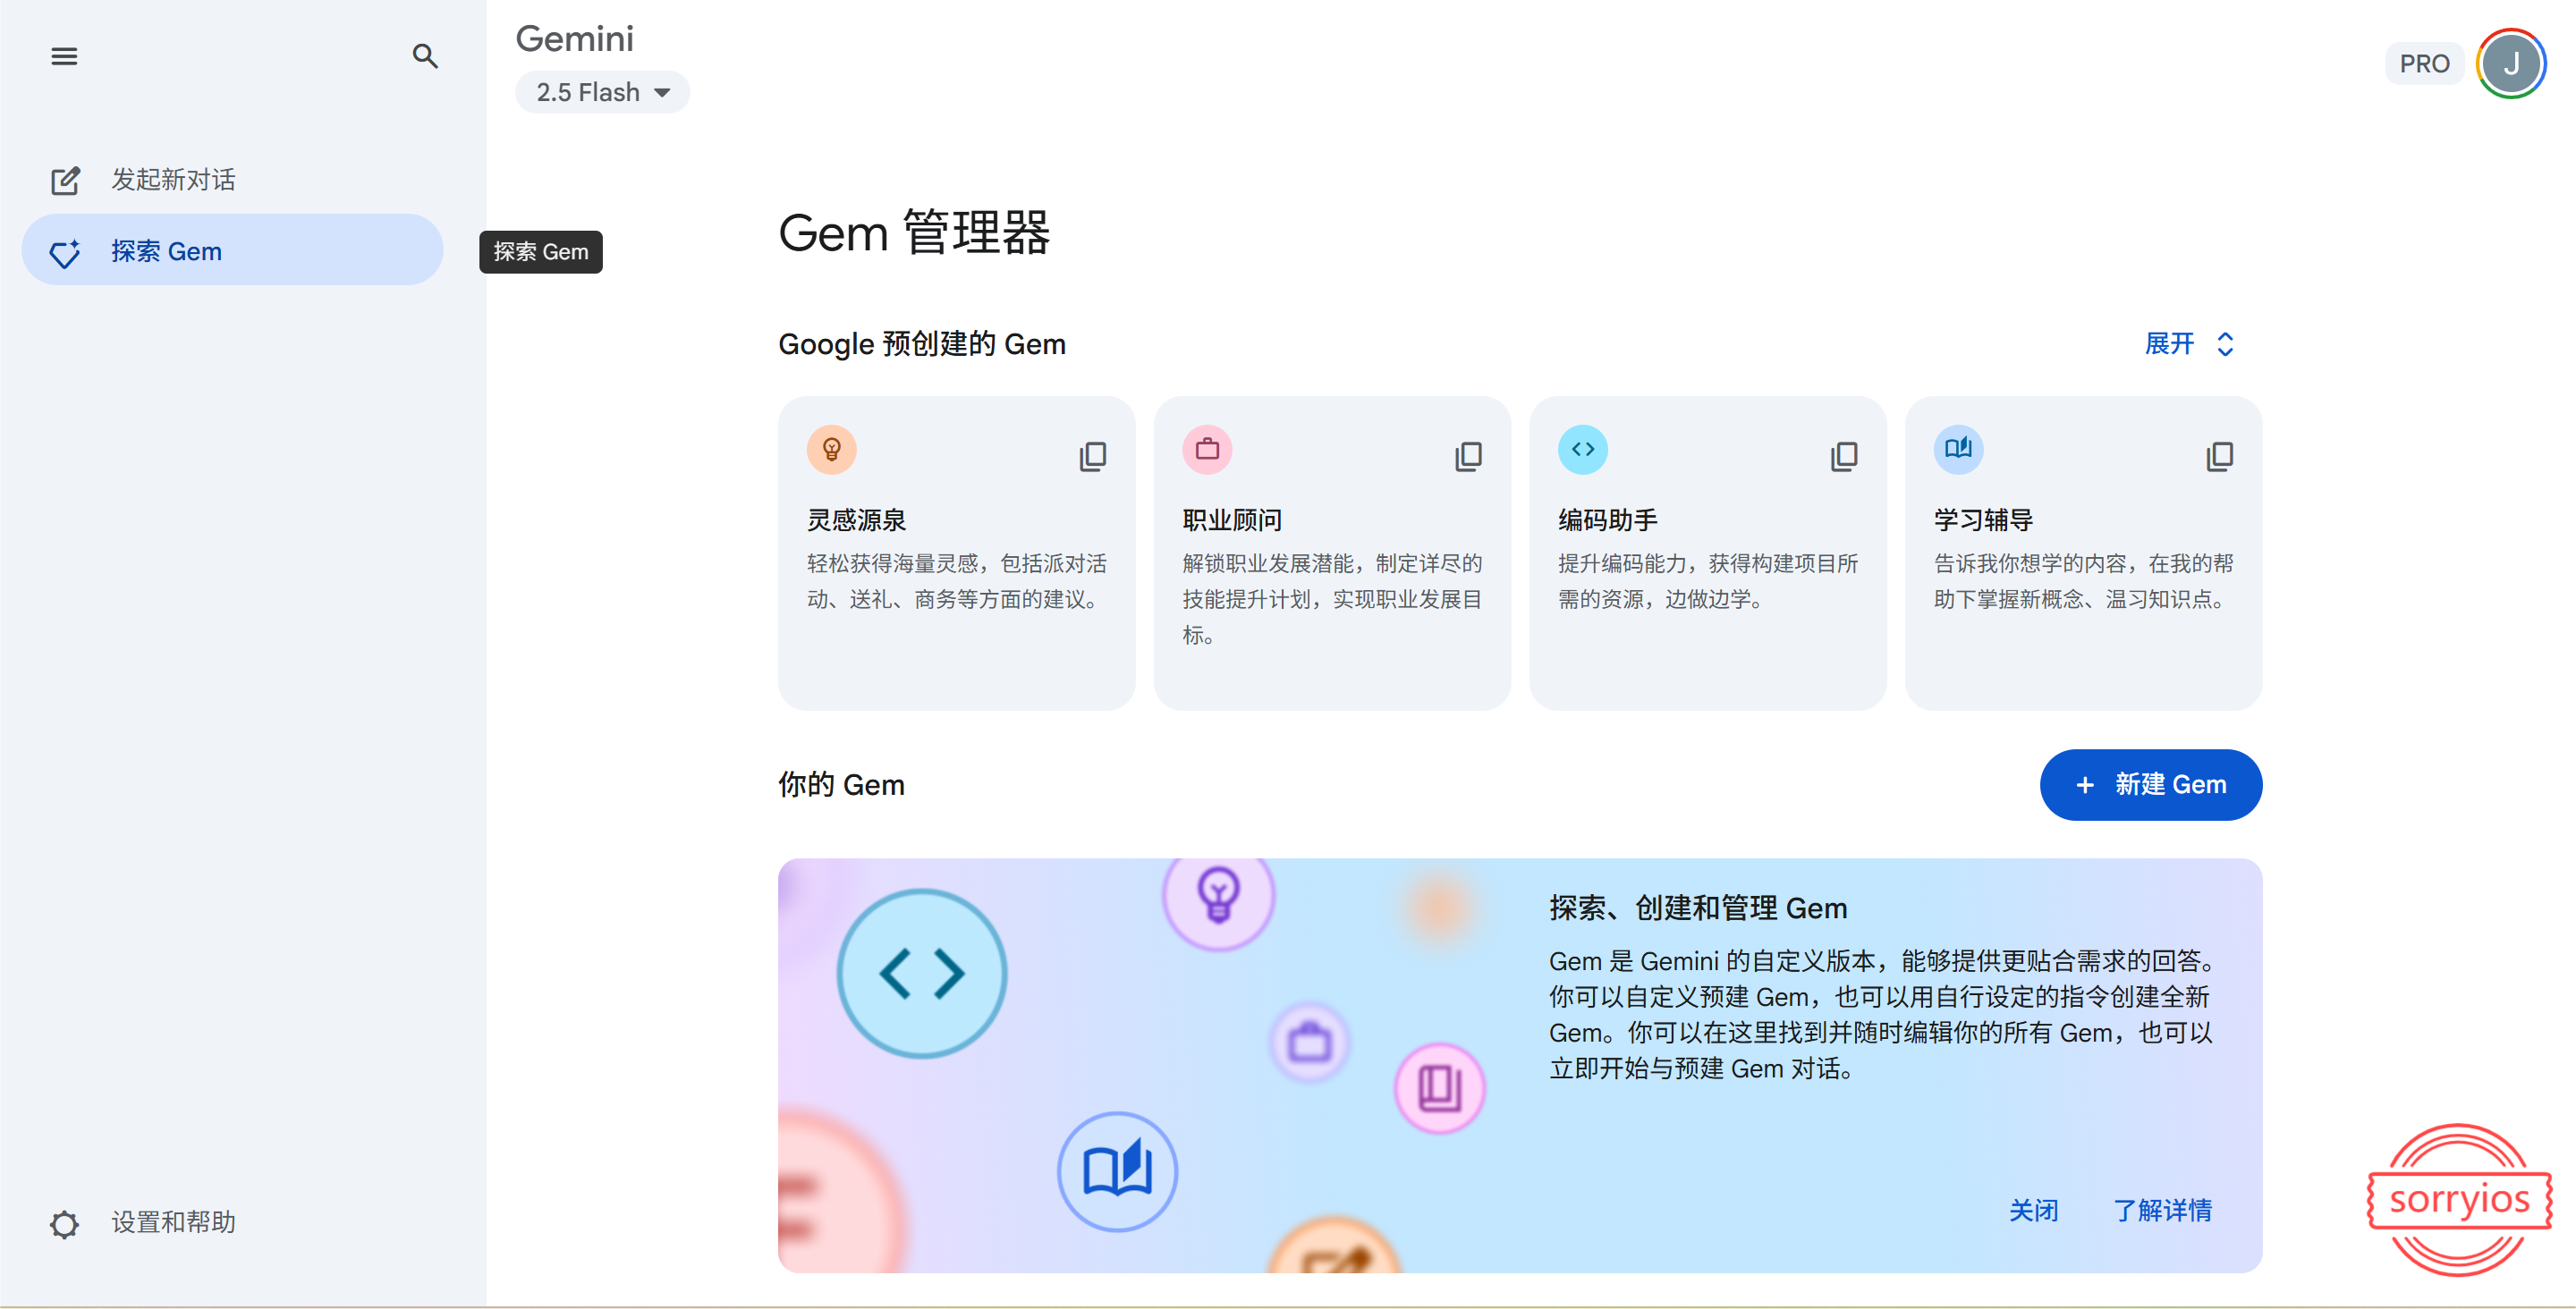Click the 职业顾问 briefcase icon
Viewport: 2576px width, 1309px height.
pos(1207,450)
